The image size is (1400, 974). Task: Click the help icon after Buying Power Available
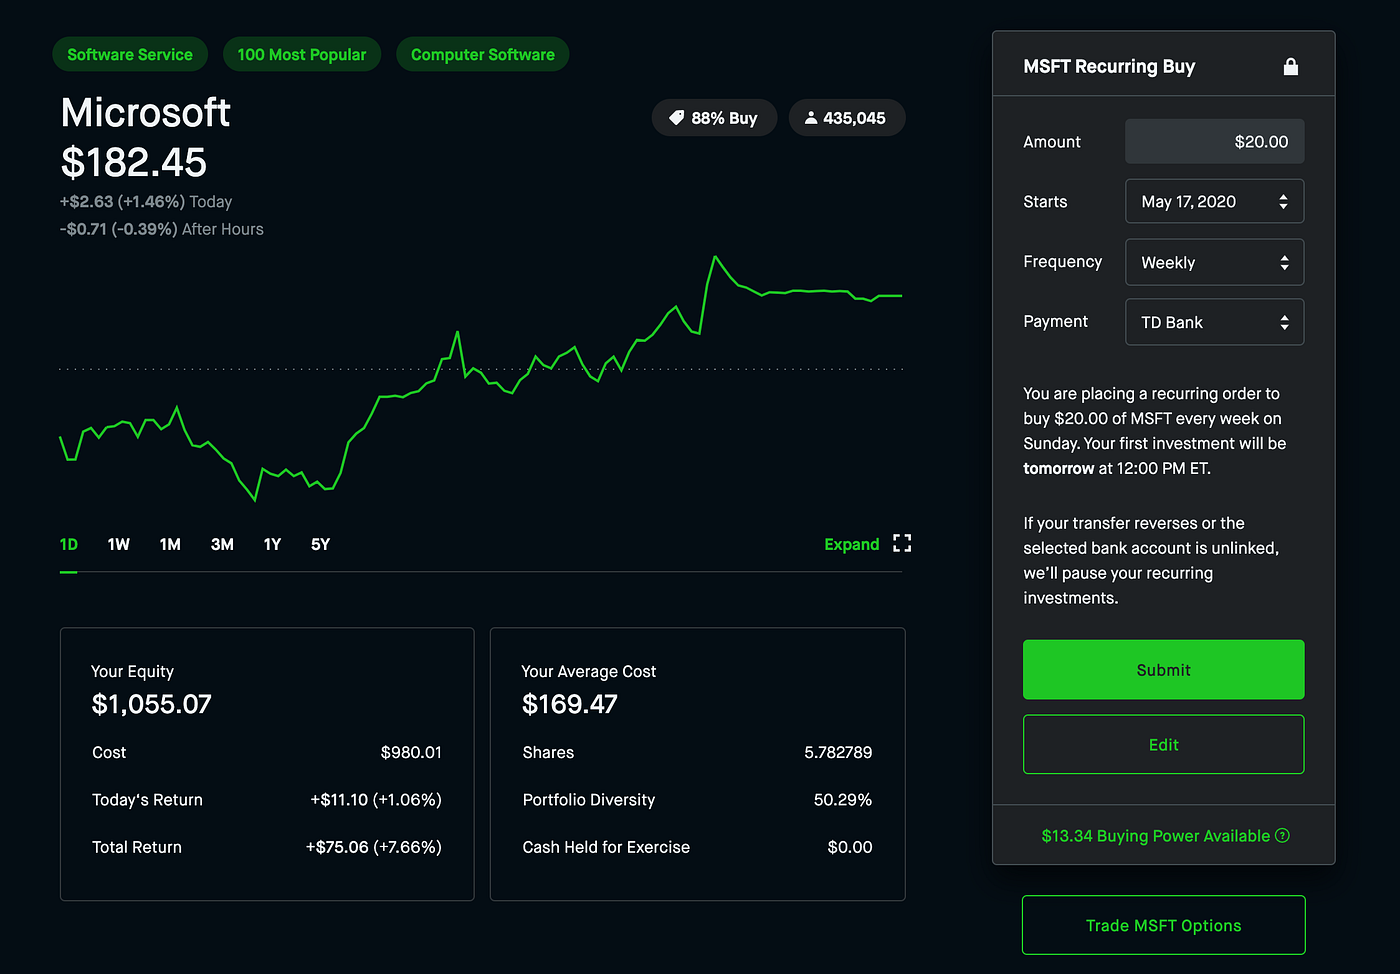1283,836
